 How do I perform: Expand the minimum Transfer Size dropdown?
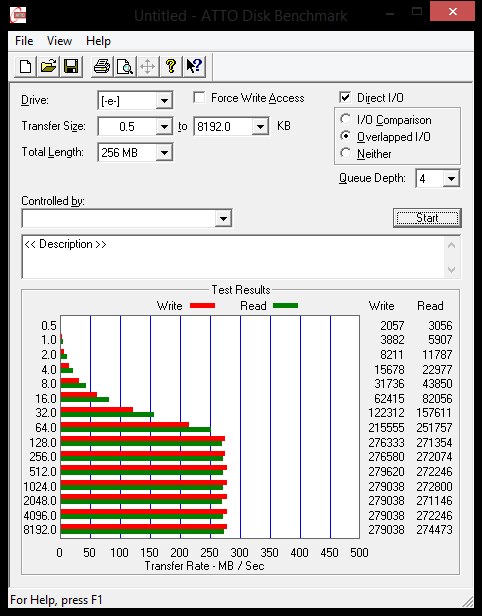pyautogui.click(x=164, y=126)
